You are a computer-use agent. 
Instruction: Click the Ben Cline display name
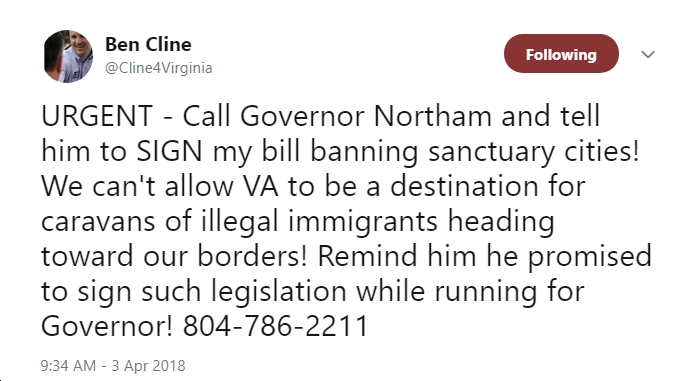click(148, 44)
